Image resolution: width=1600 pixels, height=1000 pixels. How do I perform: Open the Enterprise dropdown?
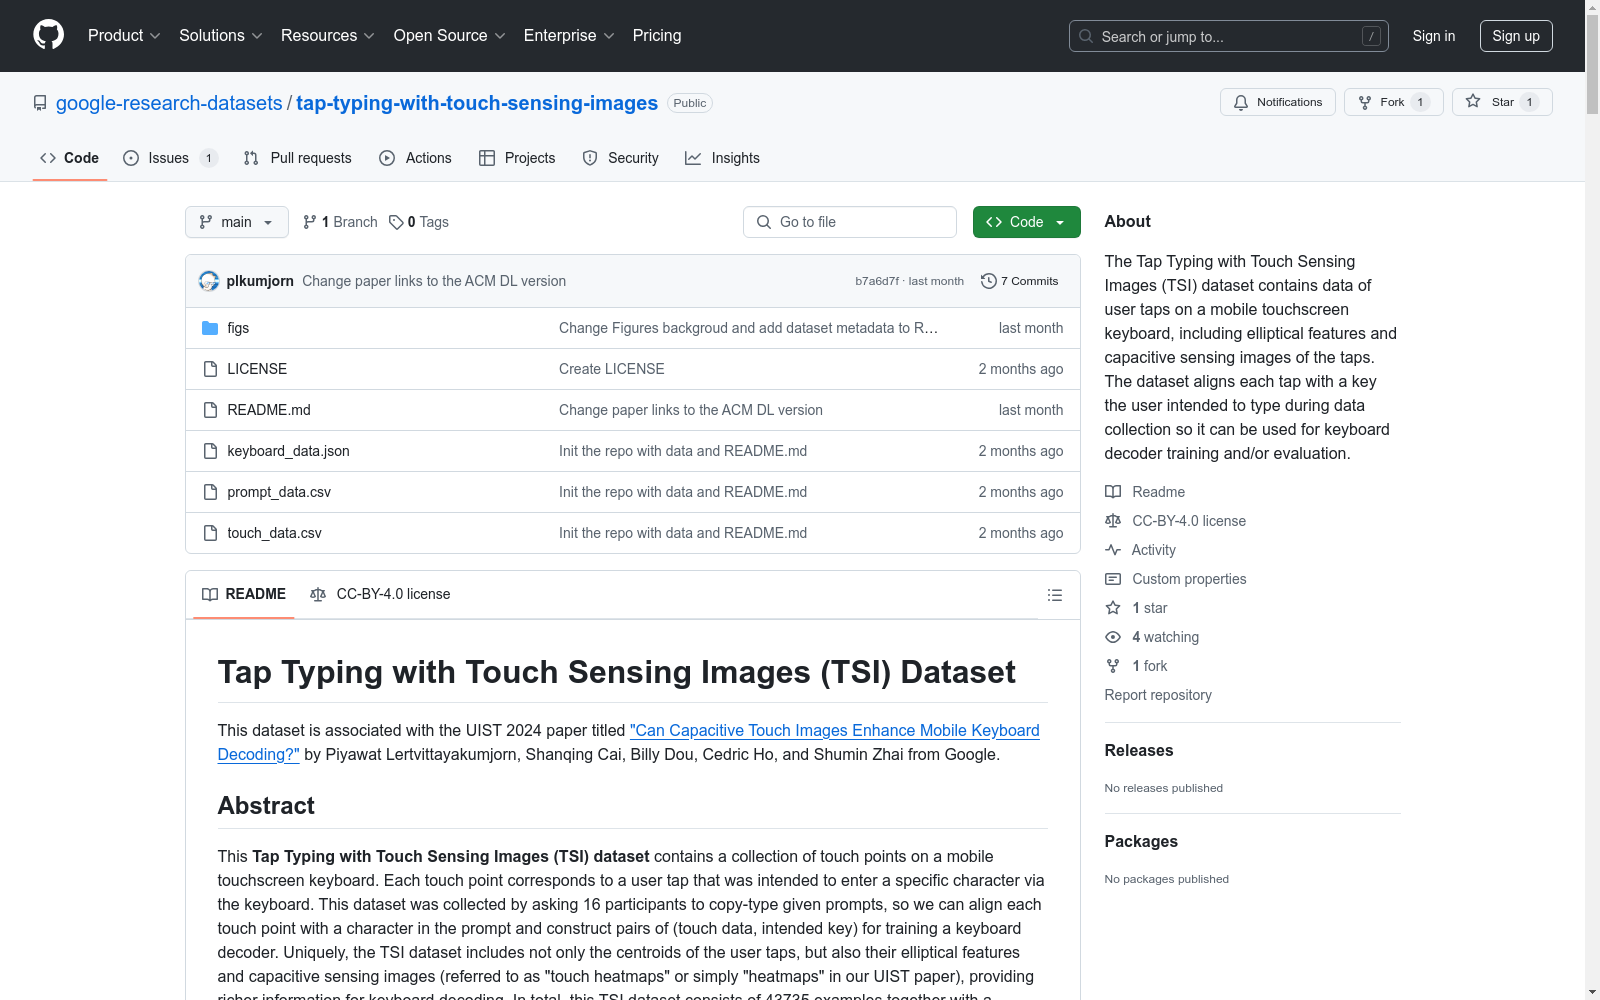[569, 36]
